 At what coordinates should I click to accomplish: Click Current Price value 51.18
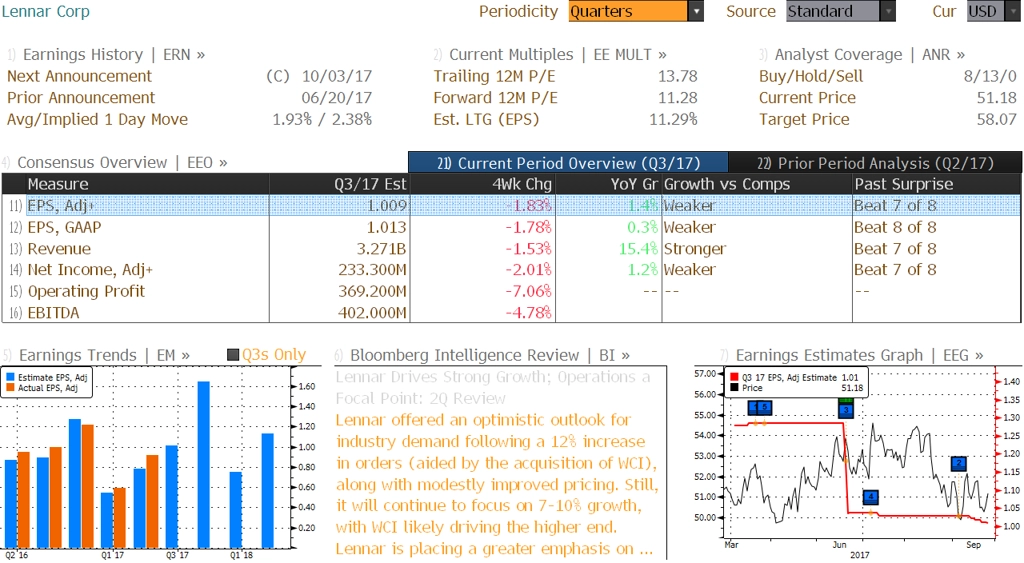pyautogui.click(x=997, y=98)
